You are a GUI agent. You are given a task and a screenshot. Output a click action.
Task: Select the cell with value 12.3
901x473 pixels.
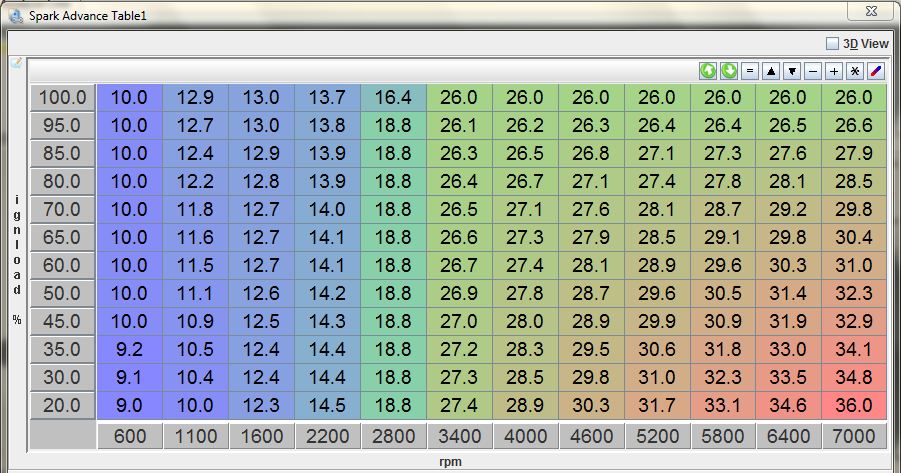(x=261, y=405)
